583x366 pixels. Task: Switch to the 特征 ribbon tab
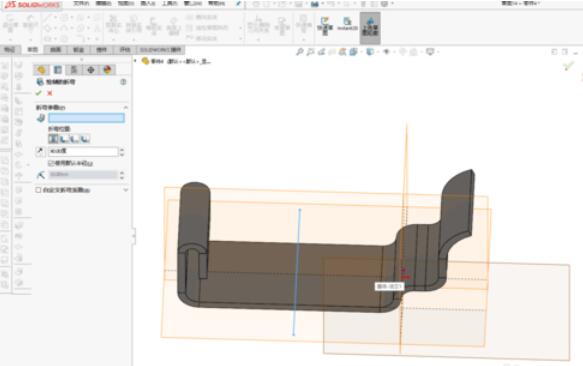10,49
